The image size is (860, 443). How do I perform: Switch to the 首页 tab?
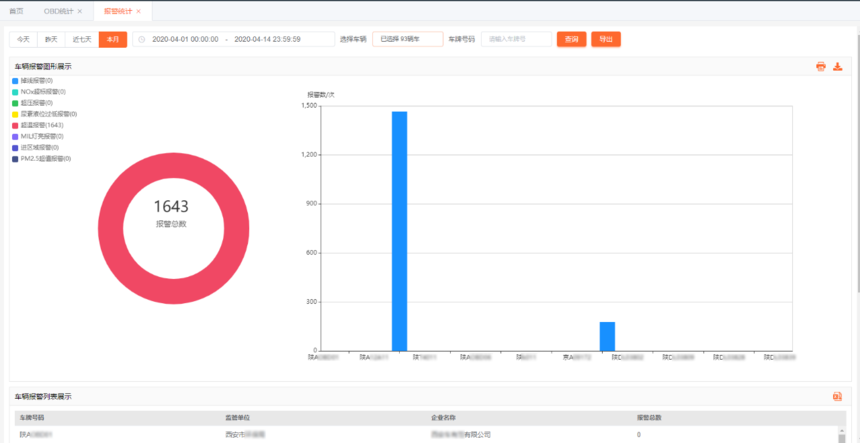(x=16, y=11)
